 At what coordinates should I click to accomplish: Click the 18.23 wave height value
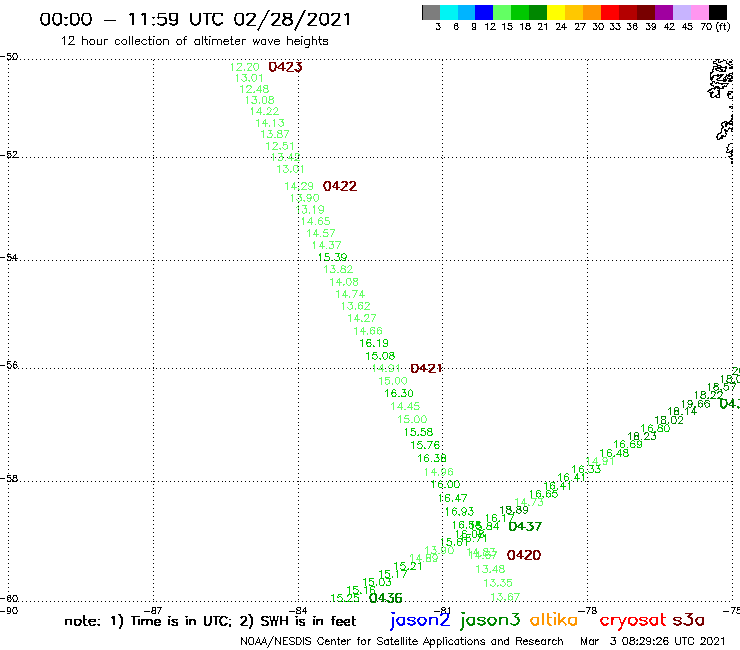[x=642, y=436]
